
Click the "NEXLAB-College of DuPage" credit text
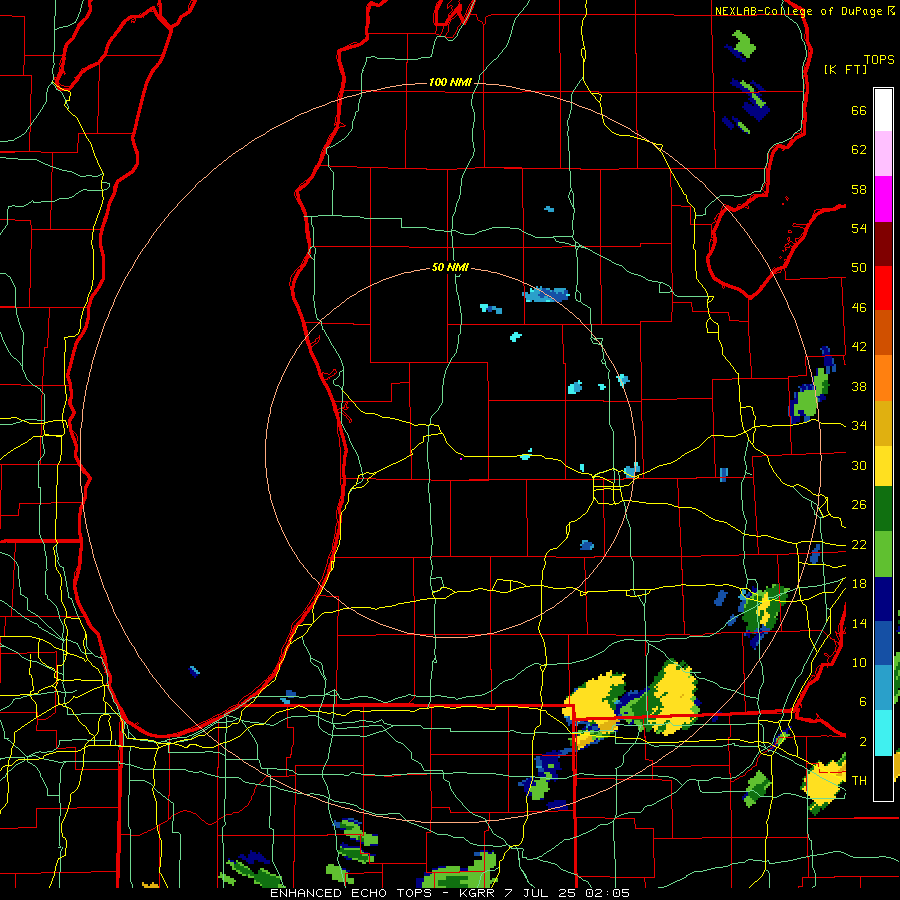[x=799, y=11]
